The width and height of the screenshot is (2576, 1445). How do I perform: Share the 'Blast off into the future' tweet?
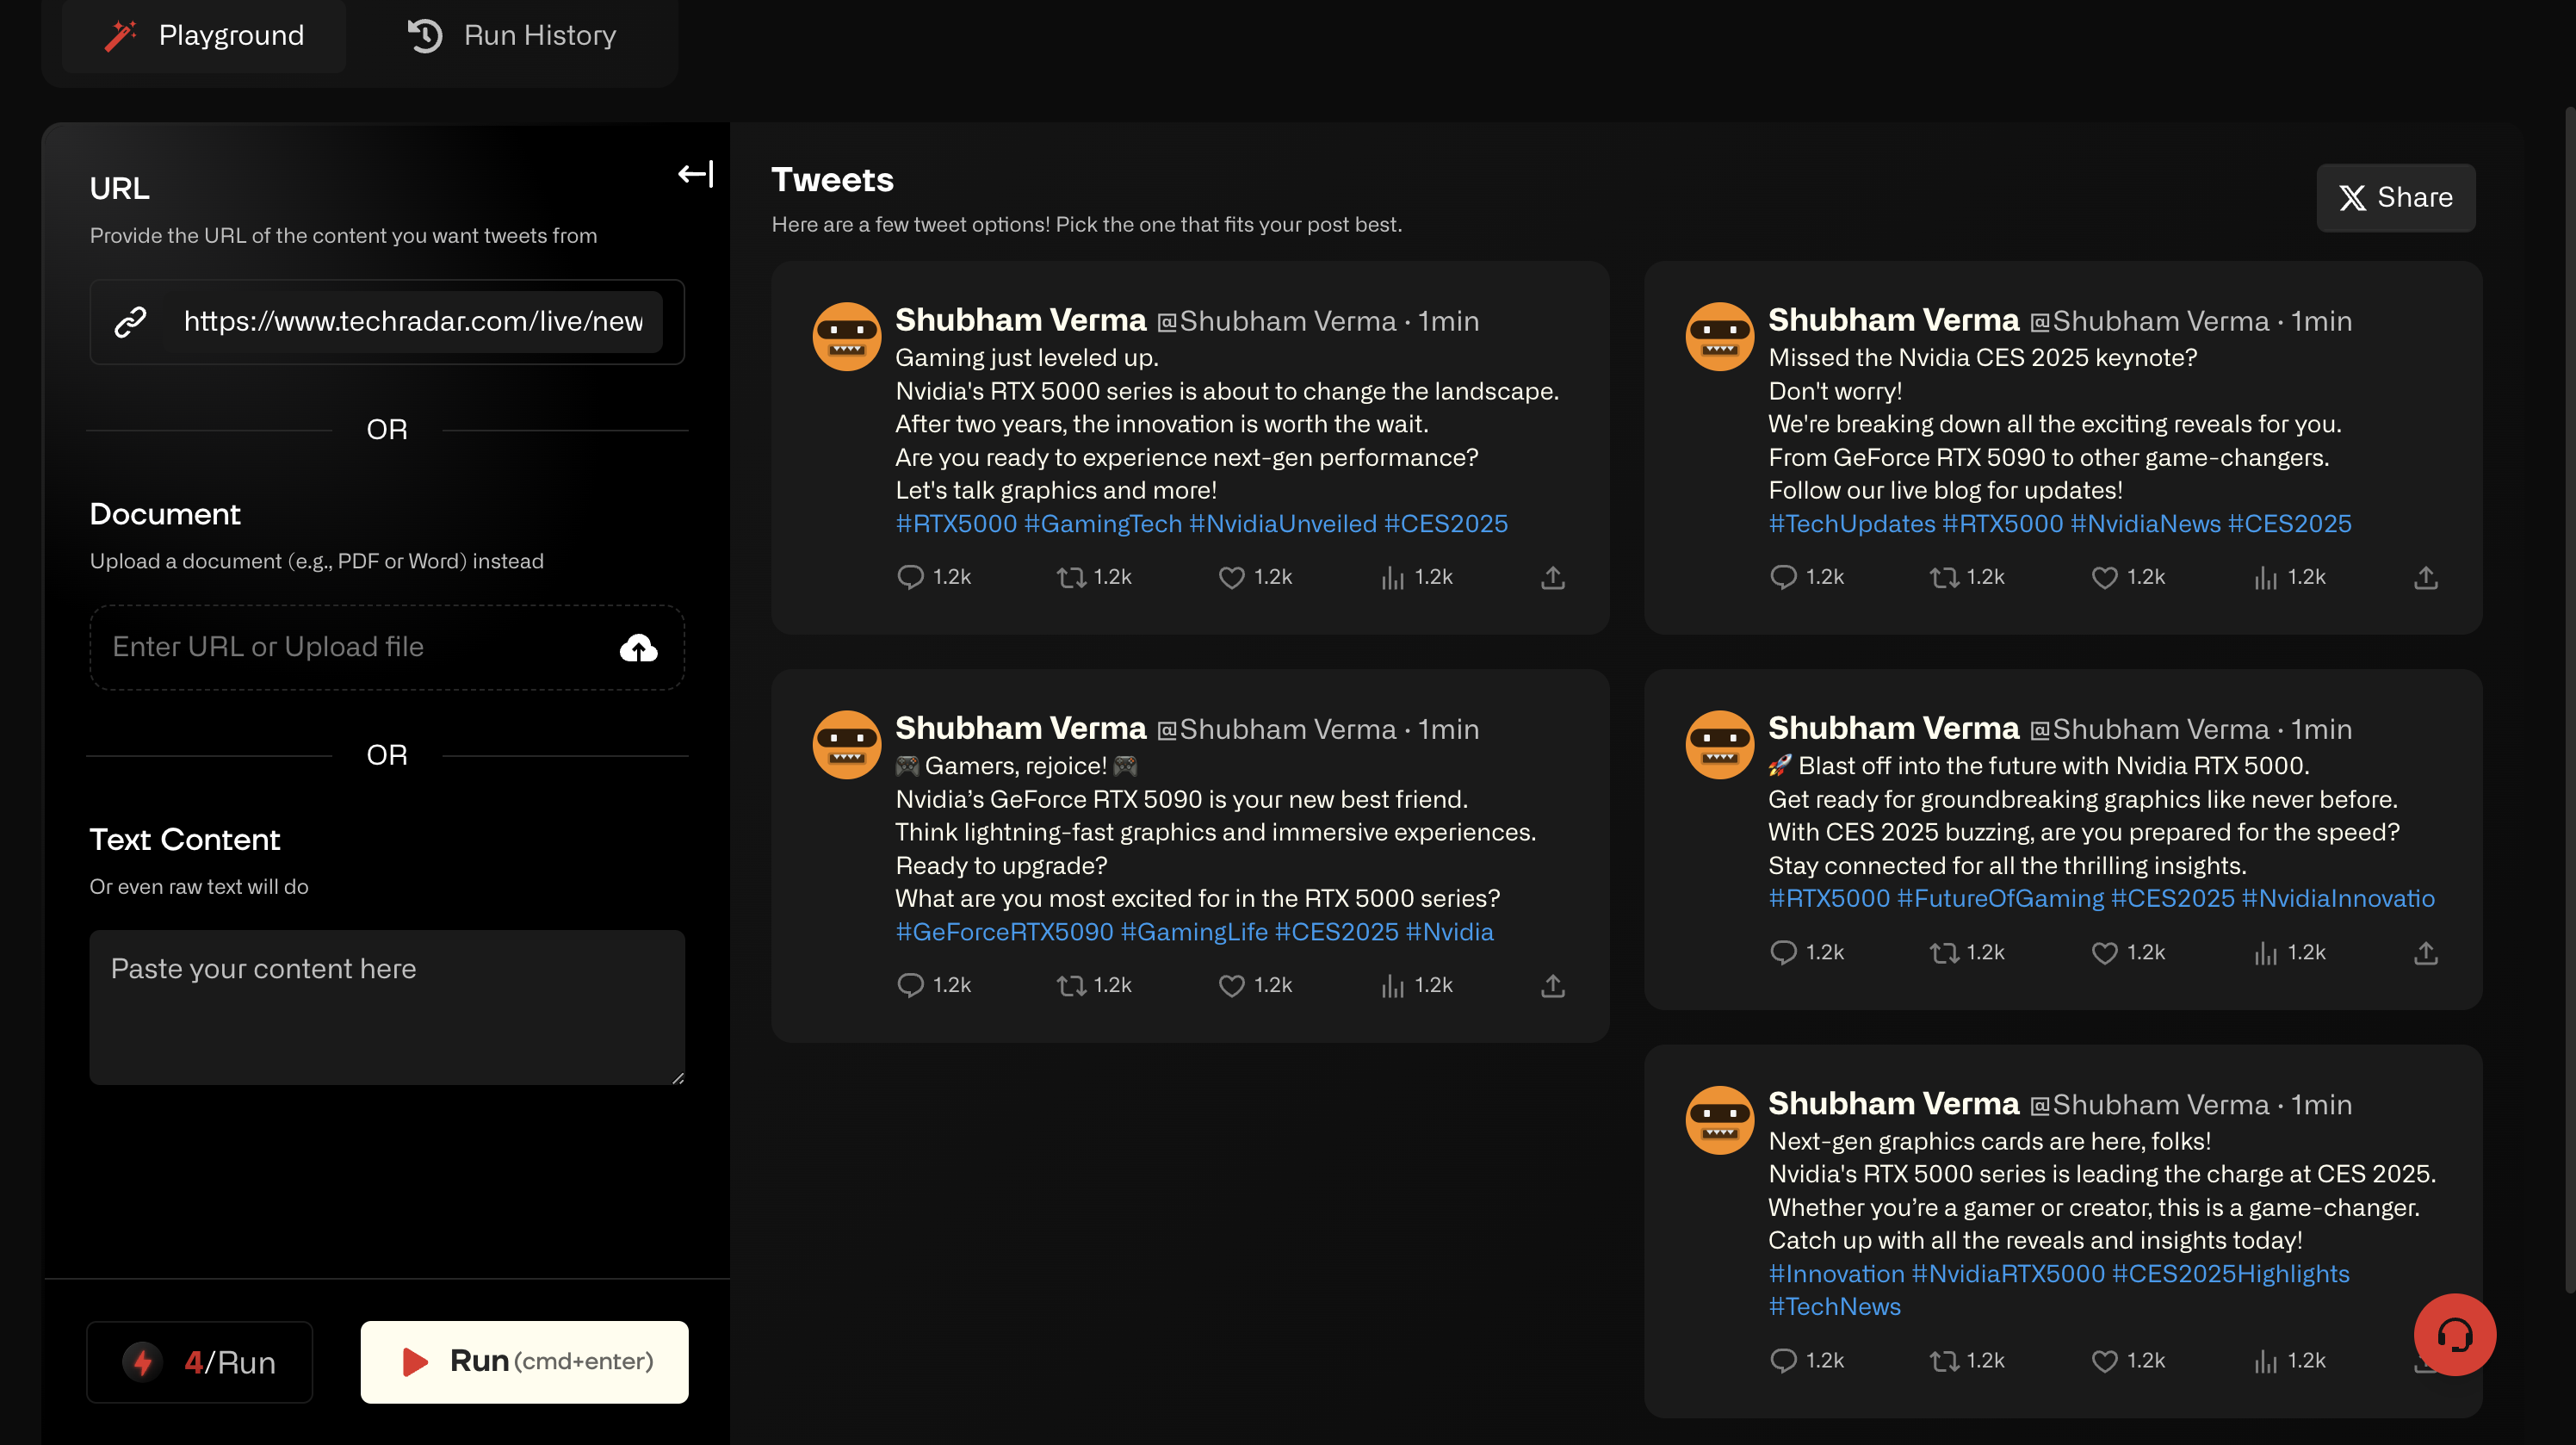tap(2426, 953)
